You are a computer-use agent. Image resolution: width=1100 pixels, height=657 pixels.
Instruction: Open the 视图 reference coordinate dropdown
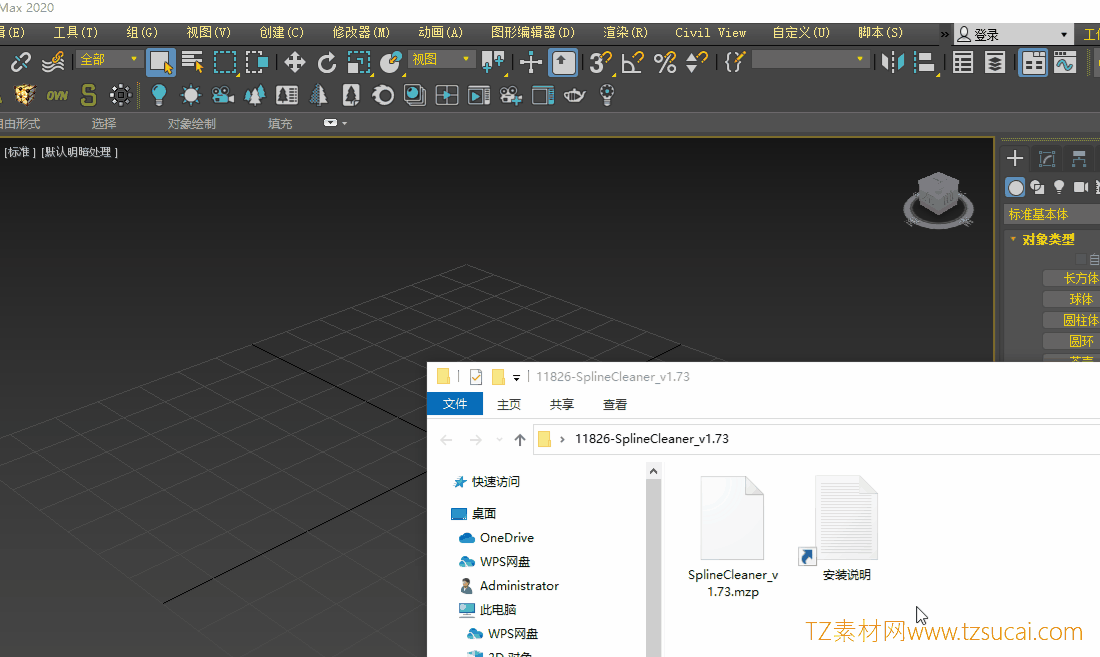tap(441, 60)
